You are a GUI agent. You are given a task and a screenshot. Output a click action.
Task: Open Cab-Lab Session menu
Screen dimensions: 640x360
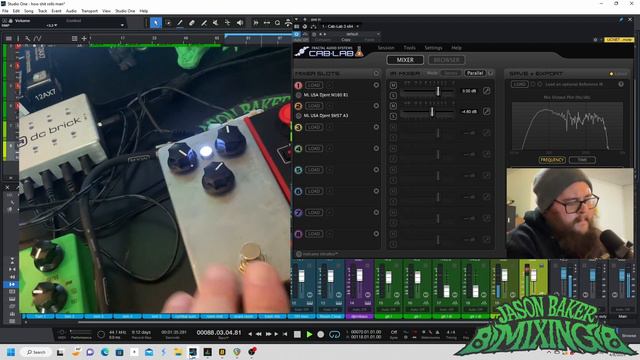386,48
